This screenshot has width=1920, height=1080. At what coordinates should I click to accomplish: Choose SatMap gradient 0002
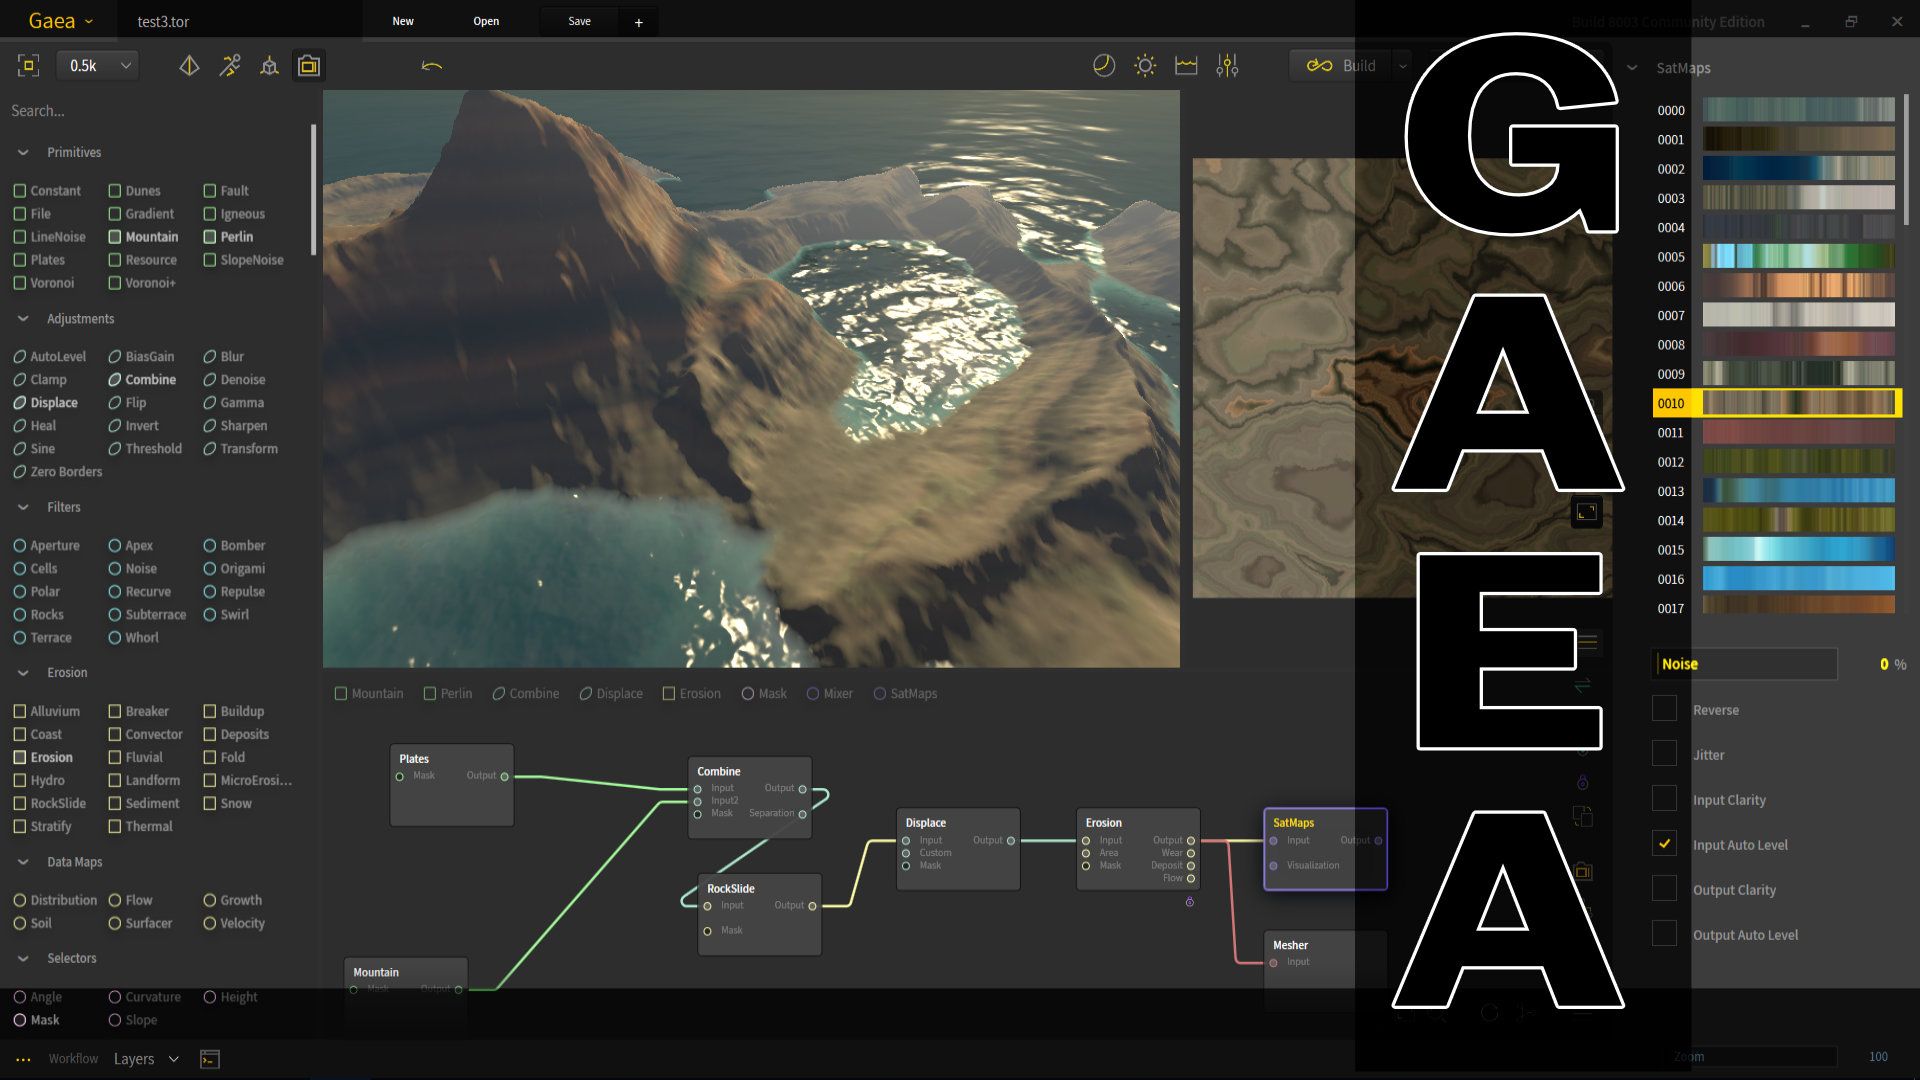(x=1776, y=169)
